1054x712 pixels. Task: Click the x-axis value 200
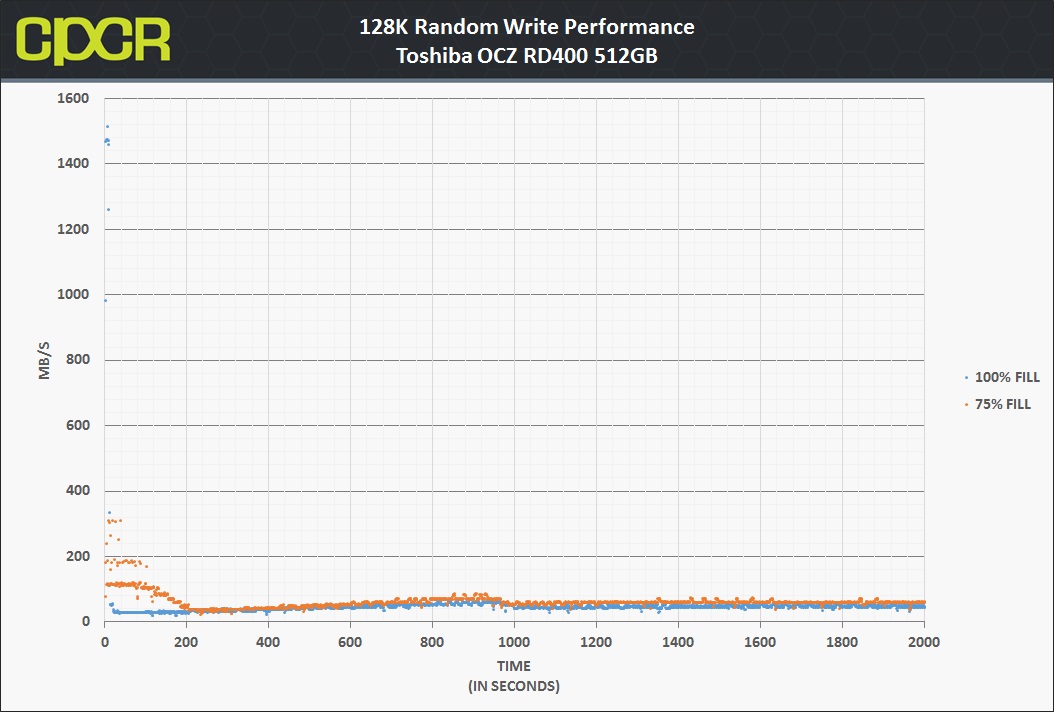tap(186, 642)
